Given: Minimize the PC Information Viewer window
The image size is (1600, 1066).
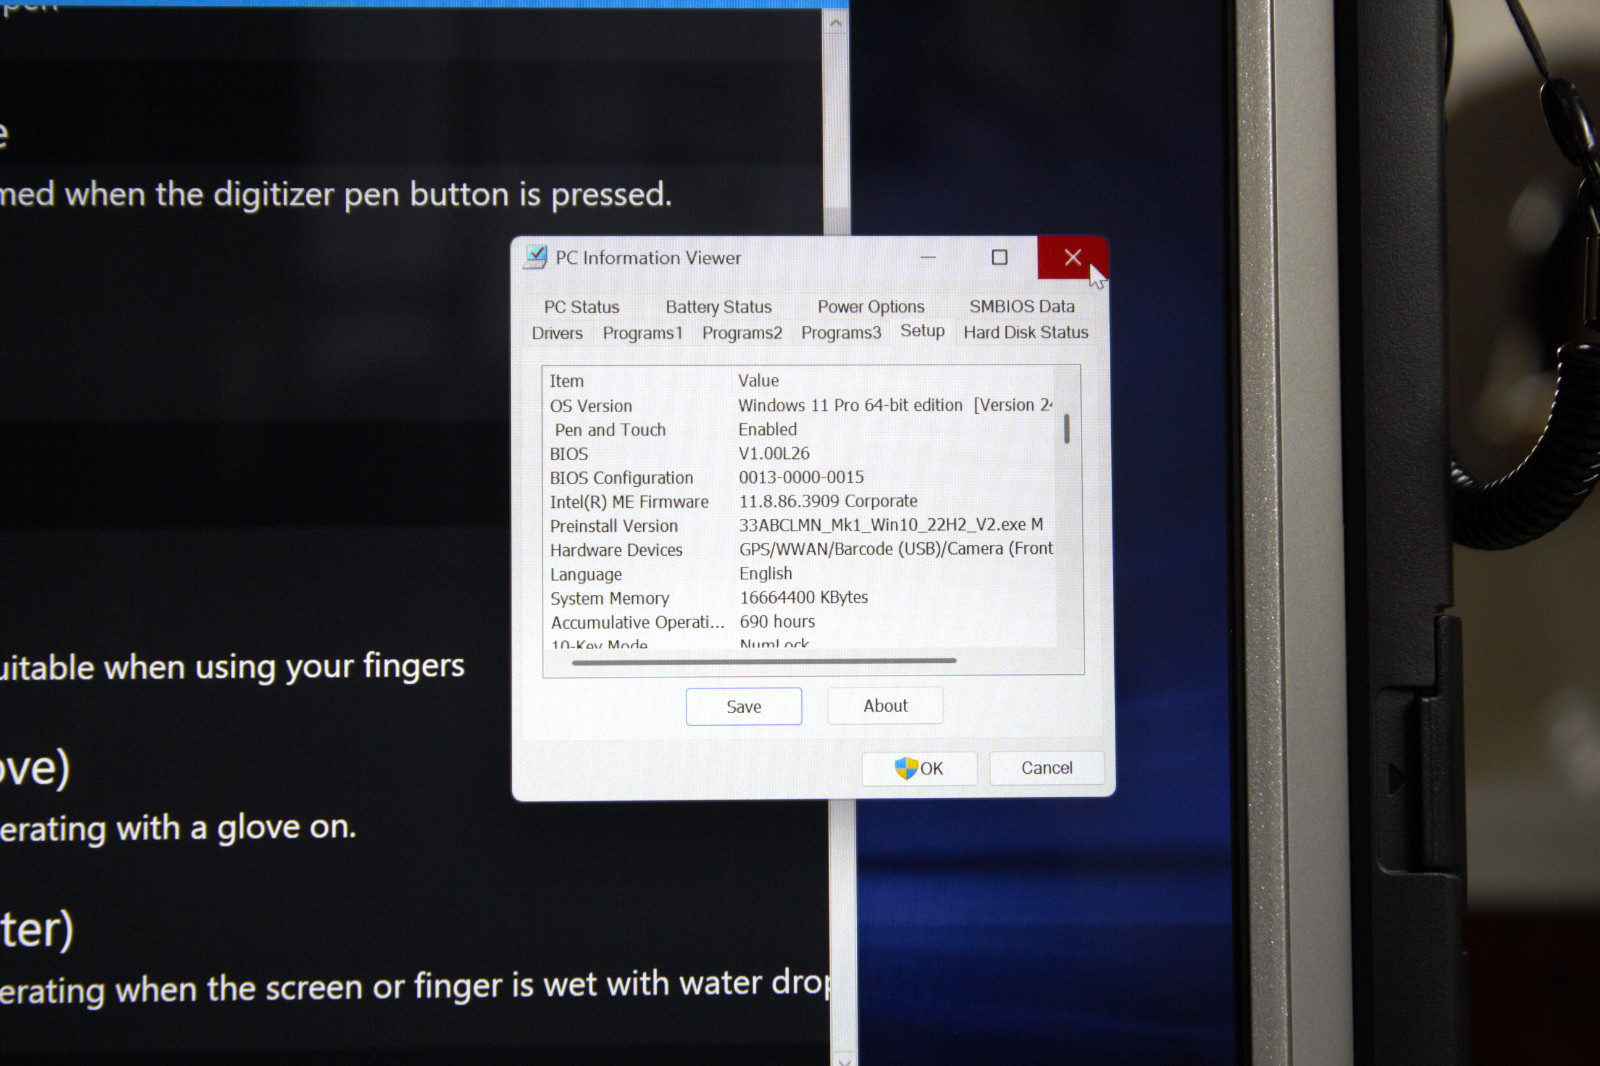Looking at the screenshot, I should (928, 257).
